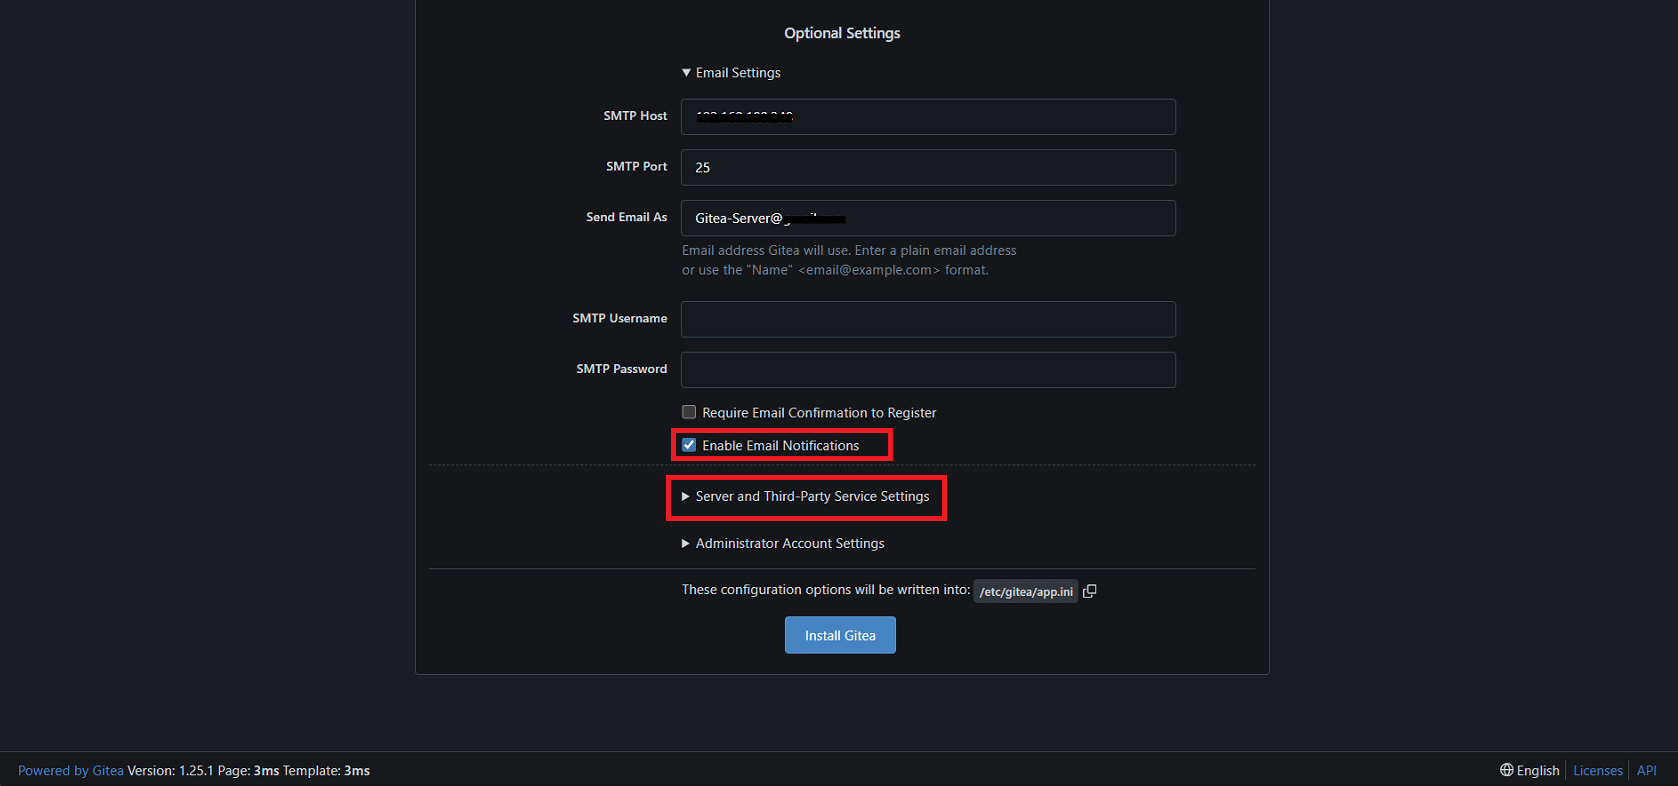This screenshot has width=1678, height=786.
Task: Click into the SMTP Port field
Action: [927, 168]
